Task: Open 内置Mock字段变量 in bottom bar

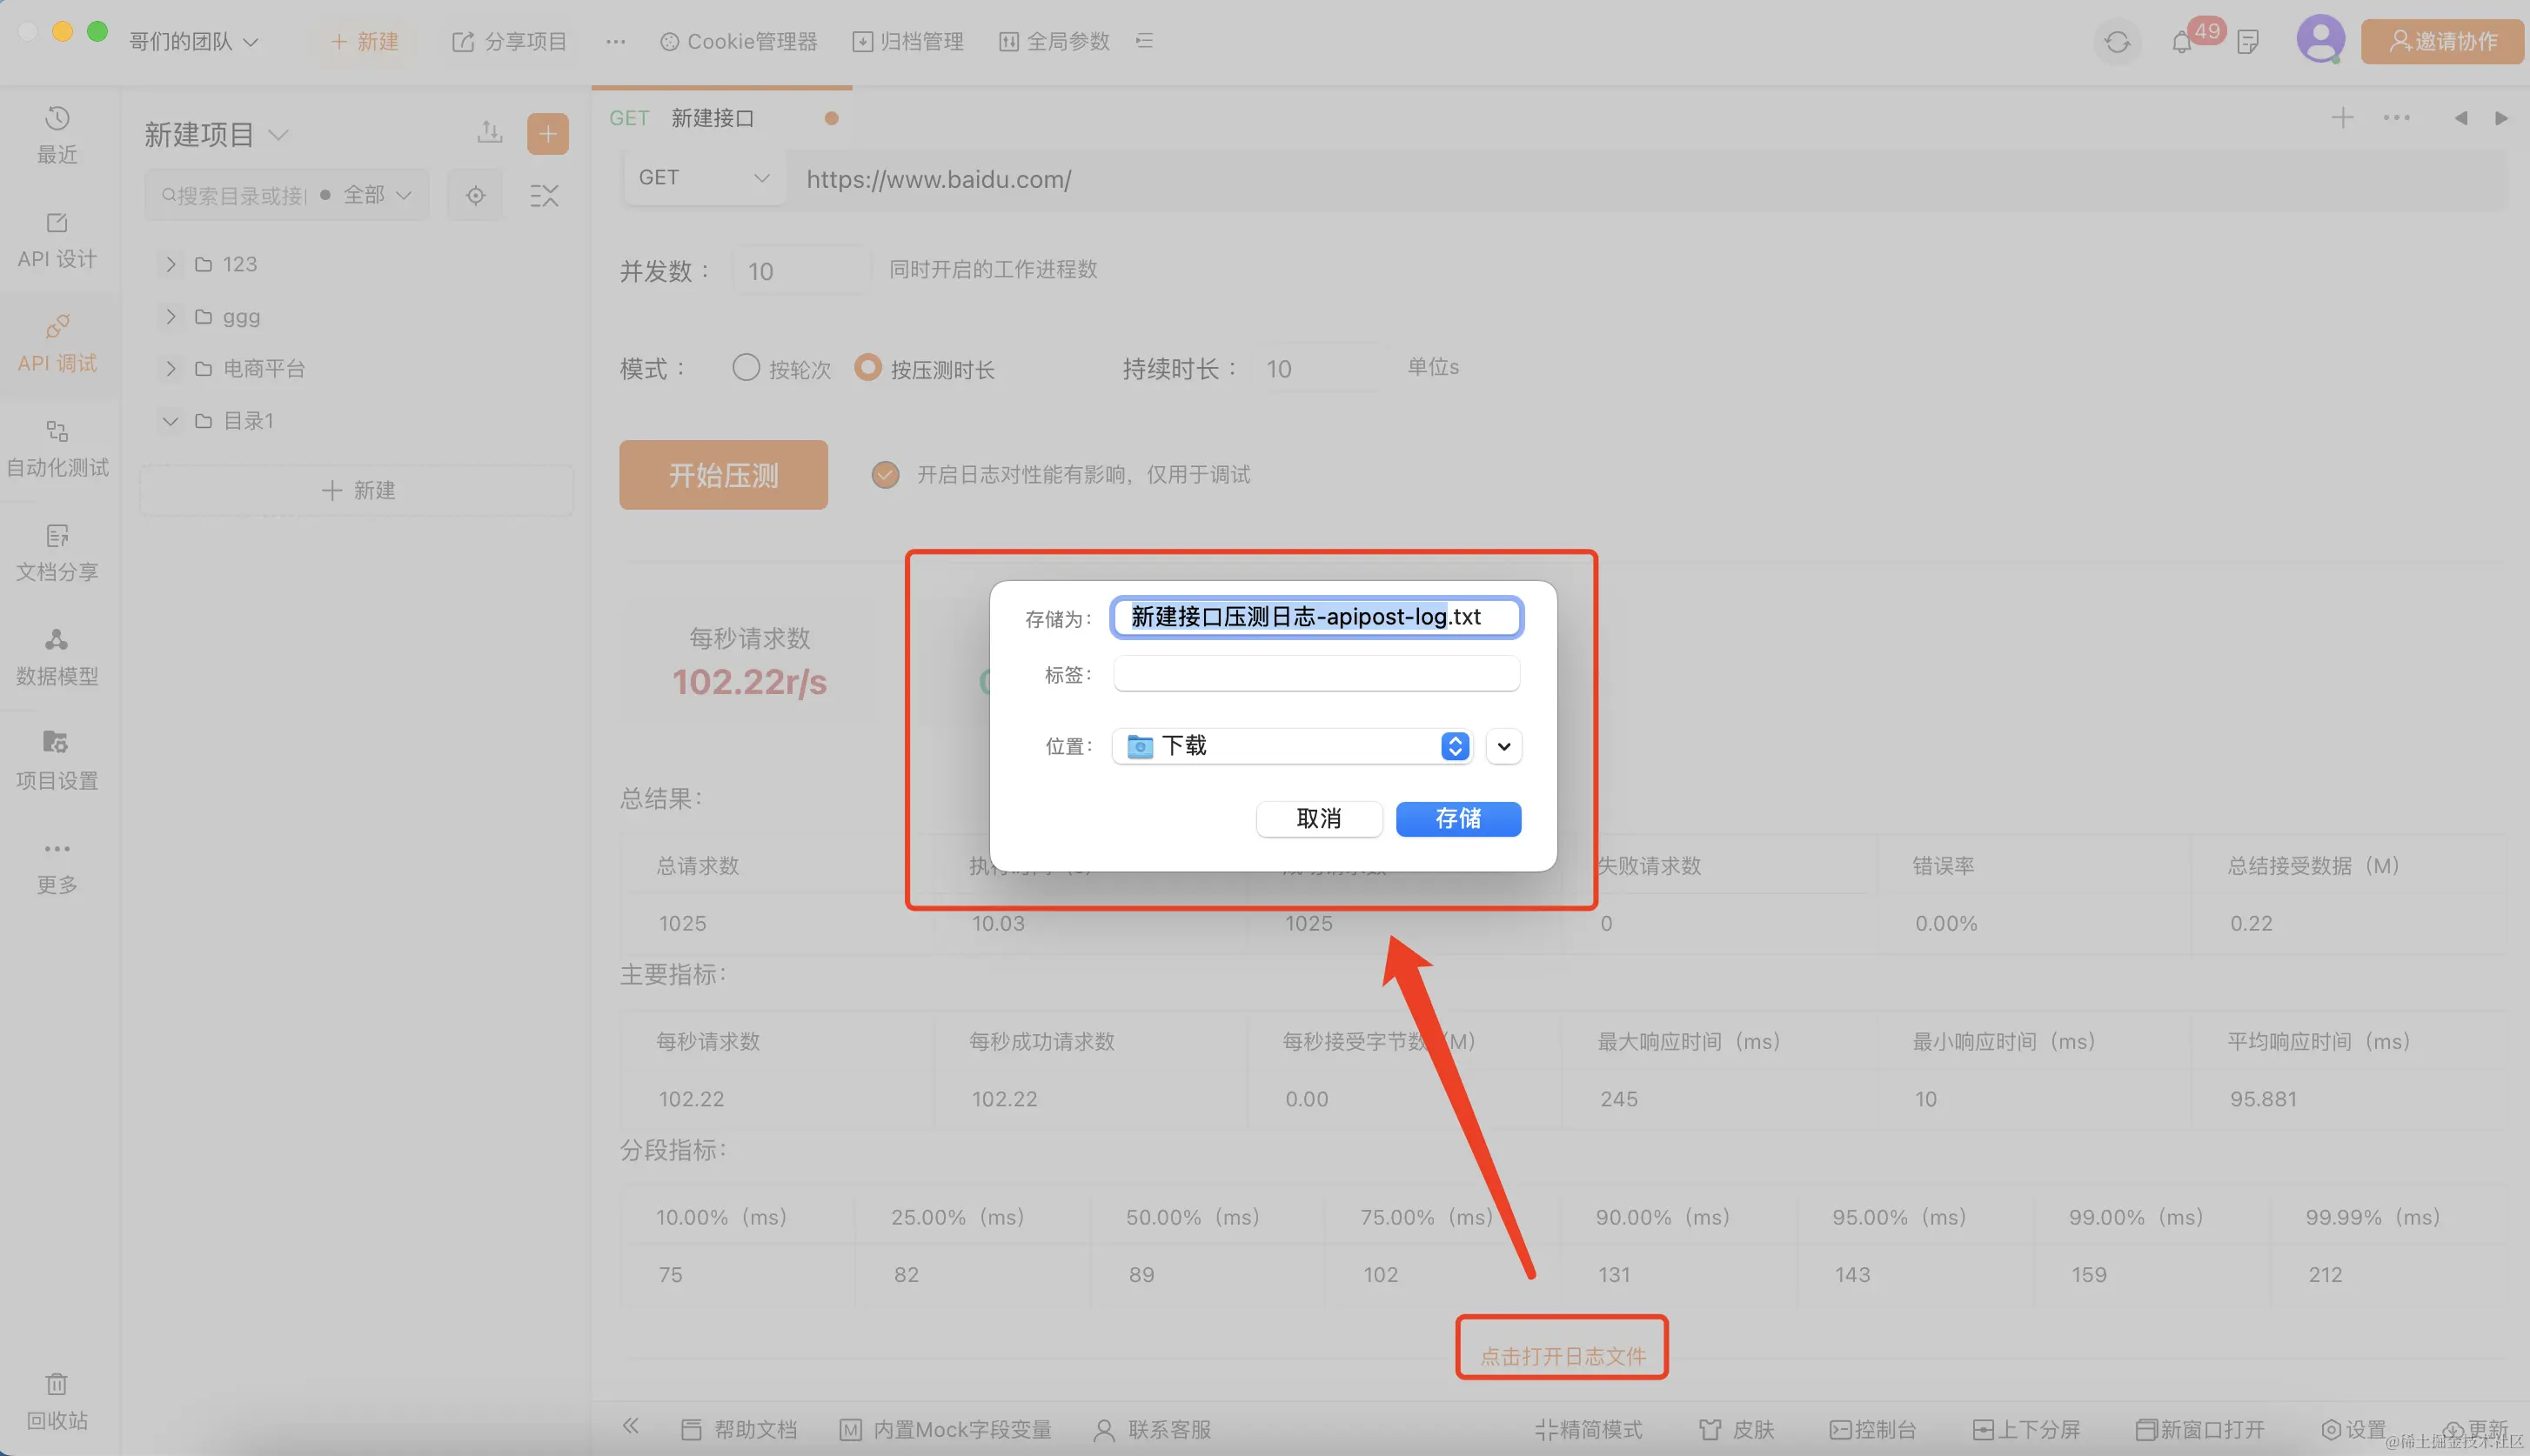Action: coord(946,1429)
